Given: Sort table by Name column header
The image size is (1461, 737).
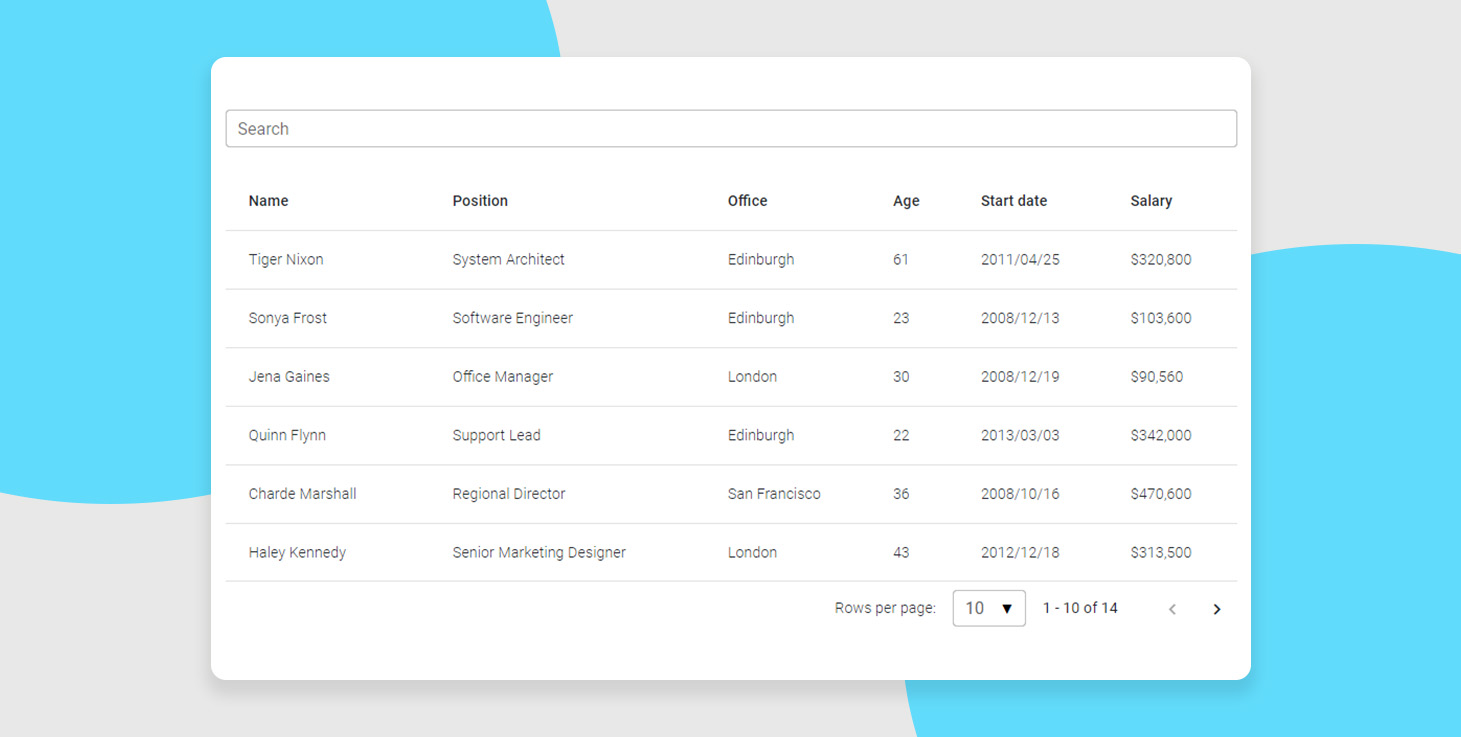Looking at the screenshot, I should [x=268, y=201].
